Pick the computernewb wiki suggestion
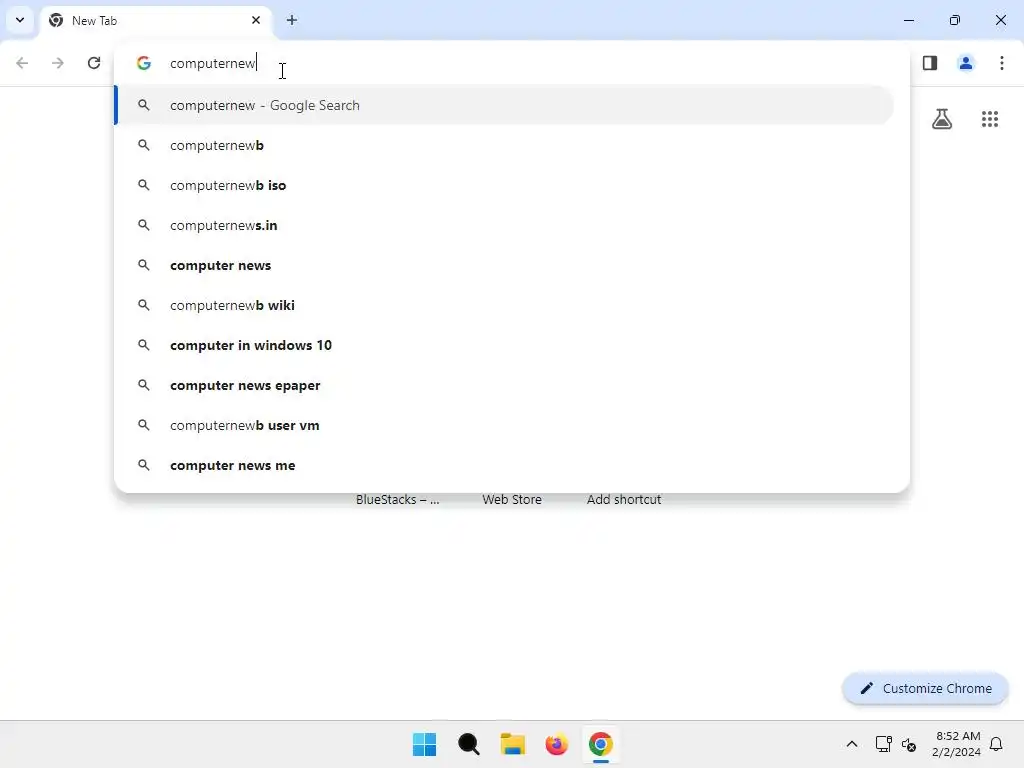The width and height of the screenshot is (1024, 768). pyautogui.click(x=504, y=305)
